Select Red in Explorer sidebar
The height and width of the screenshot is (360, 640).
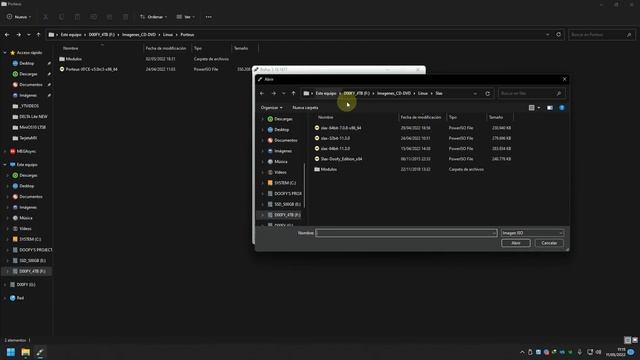[x=17, y=298]
